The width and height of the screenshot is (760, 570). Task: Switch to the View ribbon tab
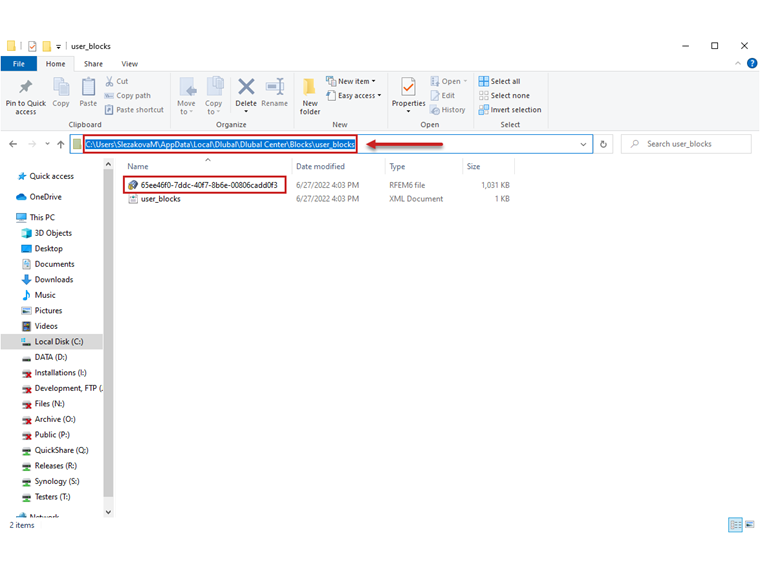[x=129, y=63]
